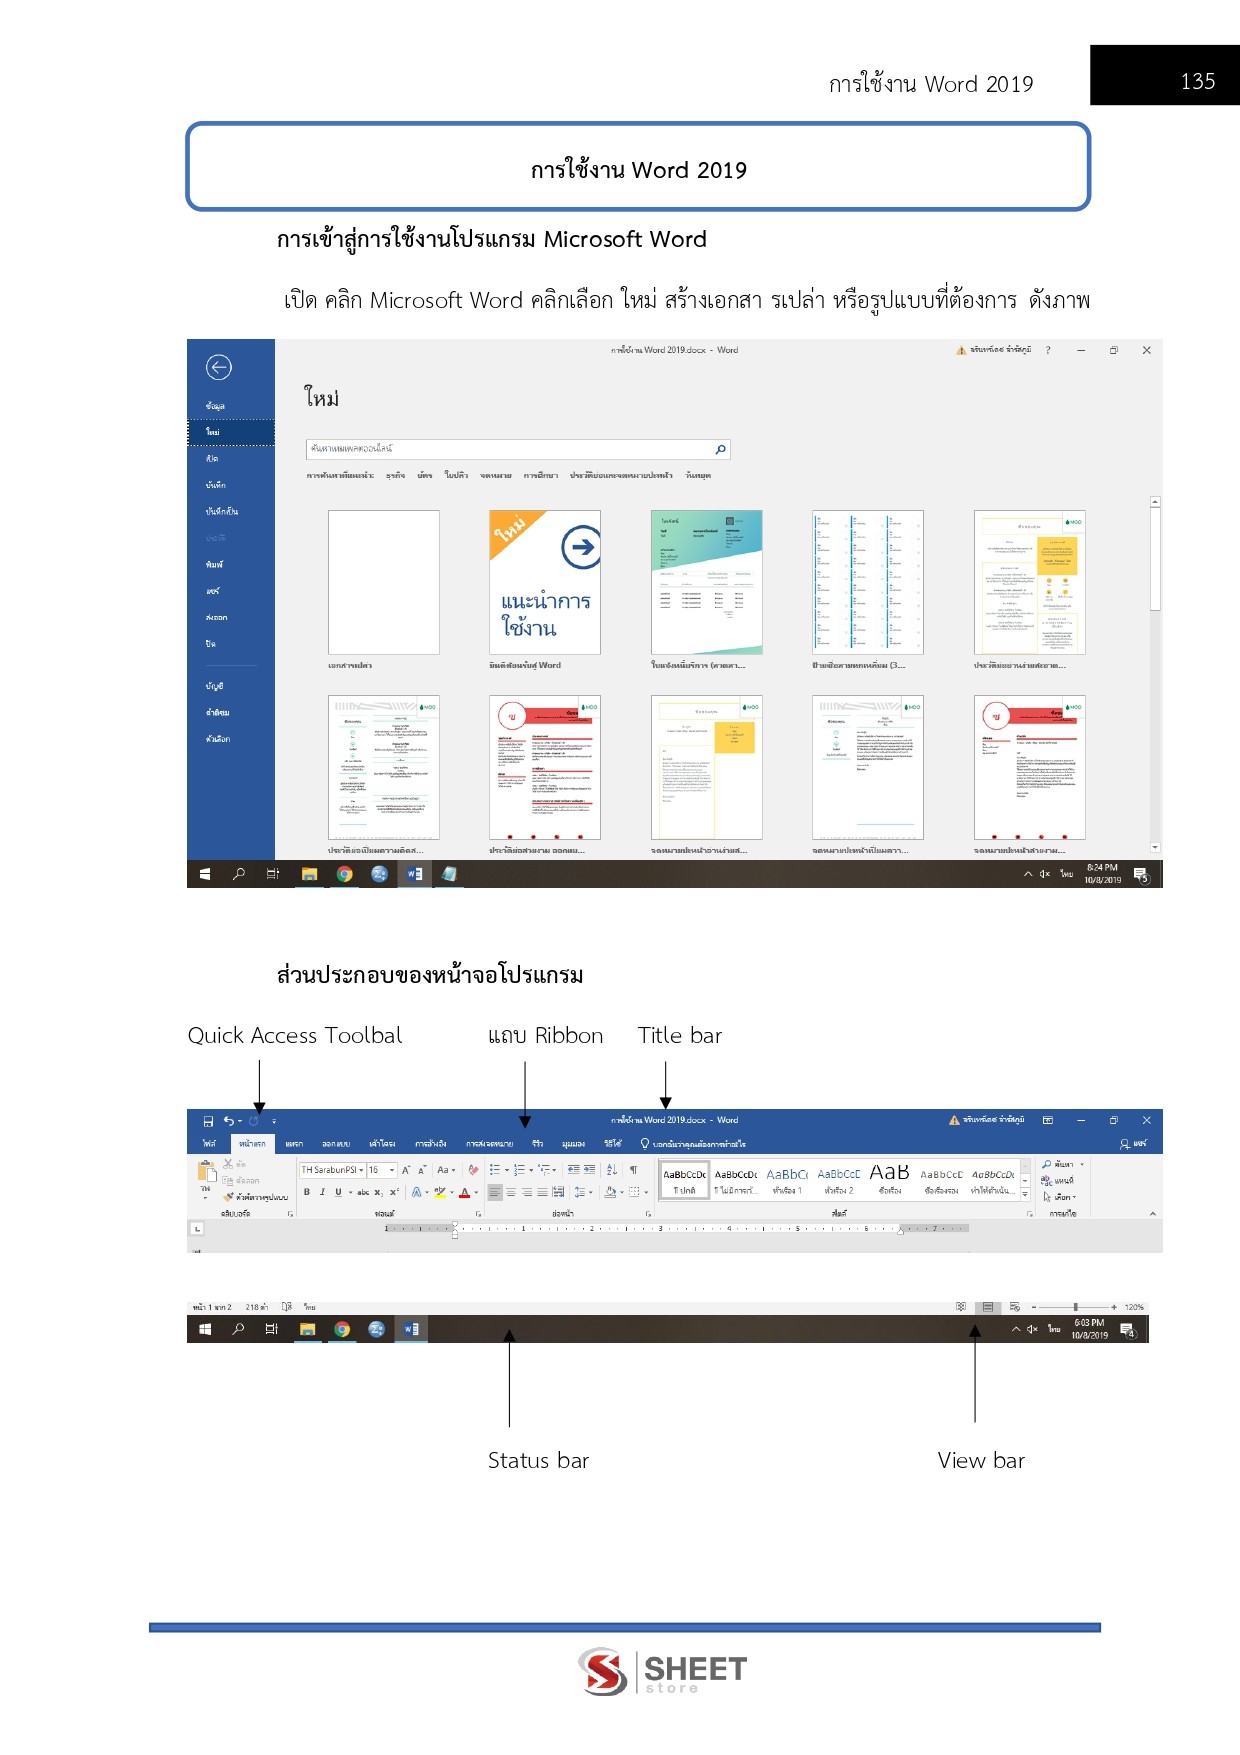1240x1755 pixels.
Task: Click the yellow text highlight color swatch
Action: (440, 1192)
